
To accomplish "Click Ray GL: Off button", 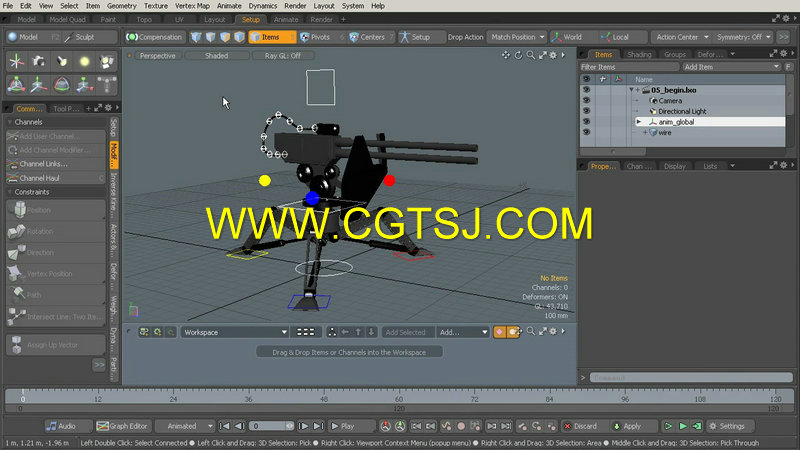I will pos(283,56).
